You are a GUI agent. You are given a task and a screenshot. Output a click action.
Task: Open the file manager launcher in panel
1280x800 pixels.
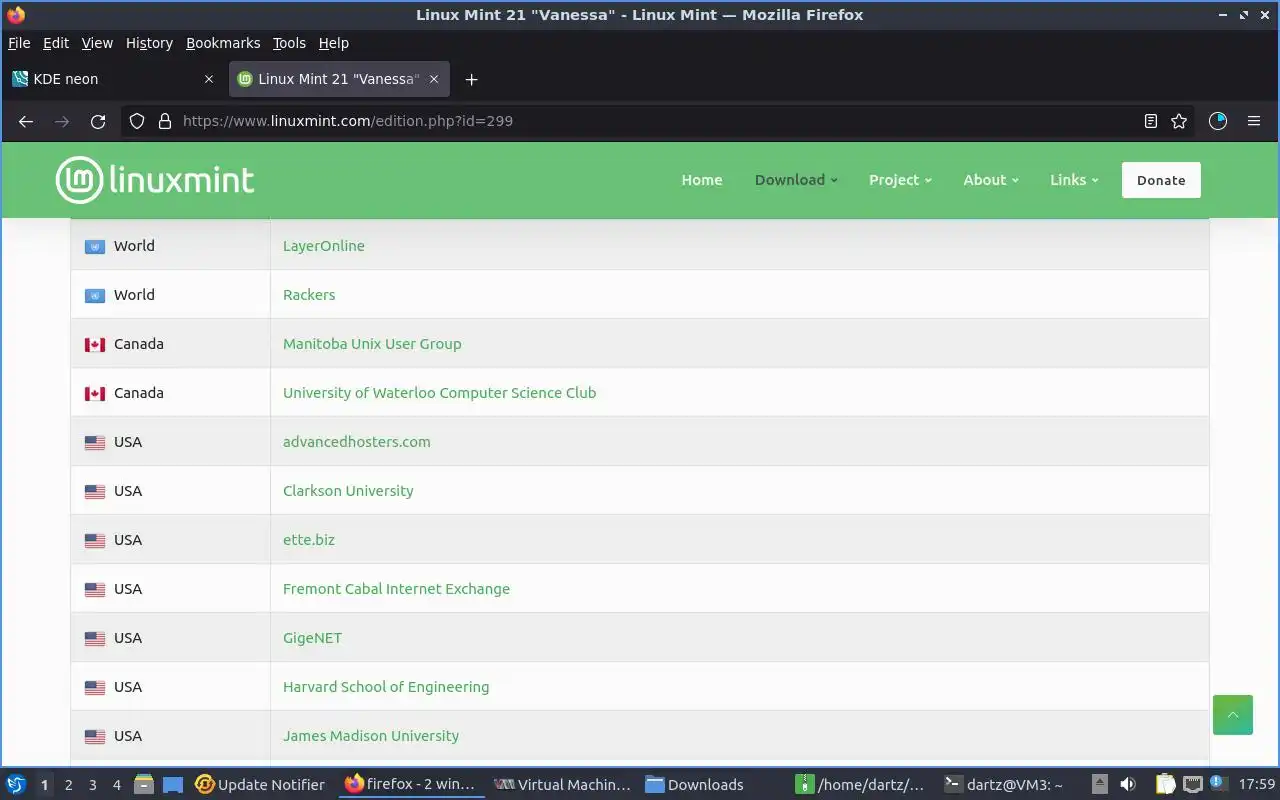tap(144, 785)
